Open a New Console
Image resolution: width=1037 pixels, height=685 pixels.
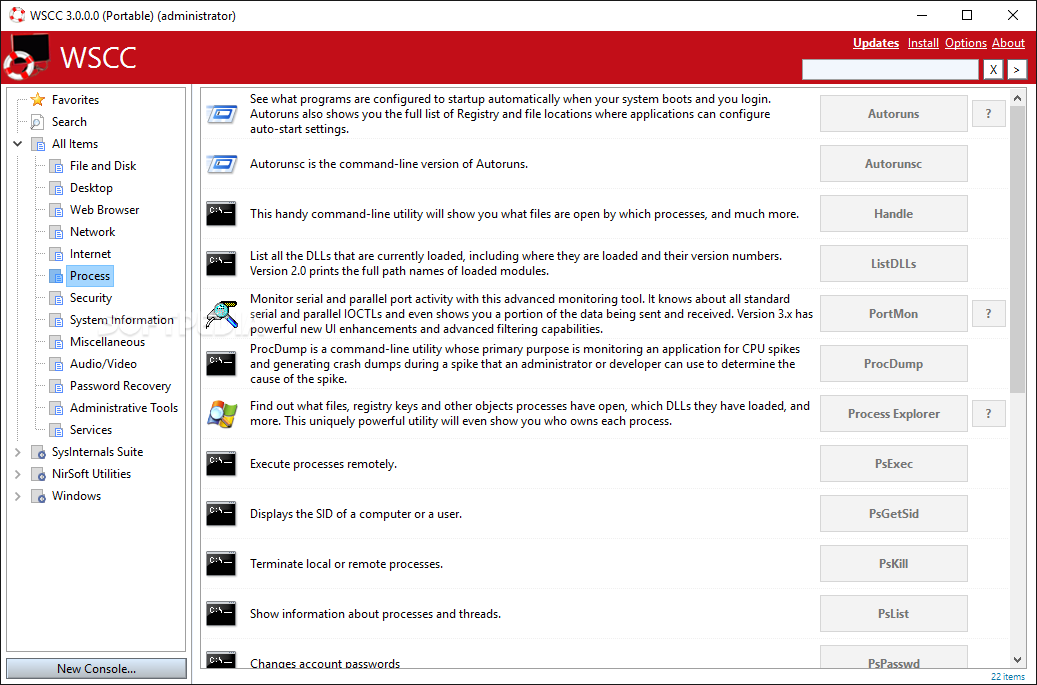pos(97,668)
